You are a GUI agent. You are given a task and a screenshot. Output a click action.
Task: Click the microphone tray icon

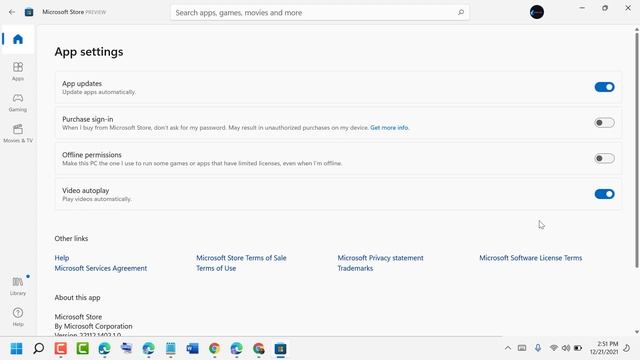tap(538, 348)
